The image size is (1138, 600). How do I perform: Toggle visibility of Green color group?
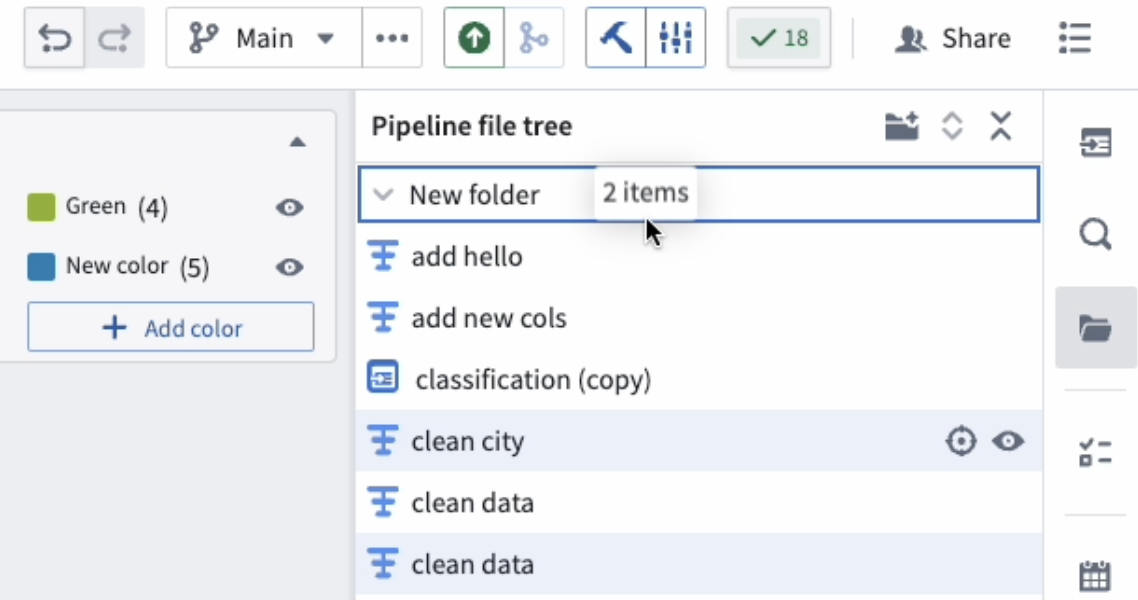290,207
